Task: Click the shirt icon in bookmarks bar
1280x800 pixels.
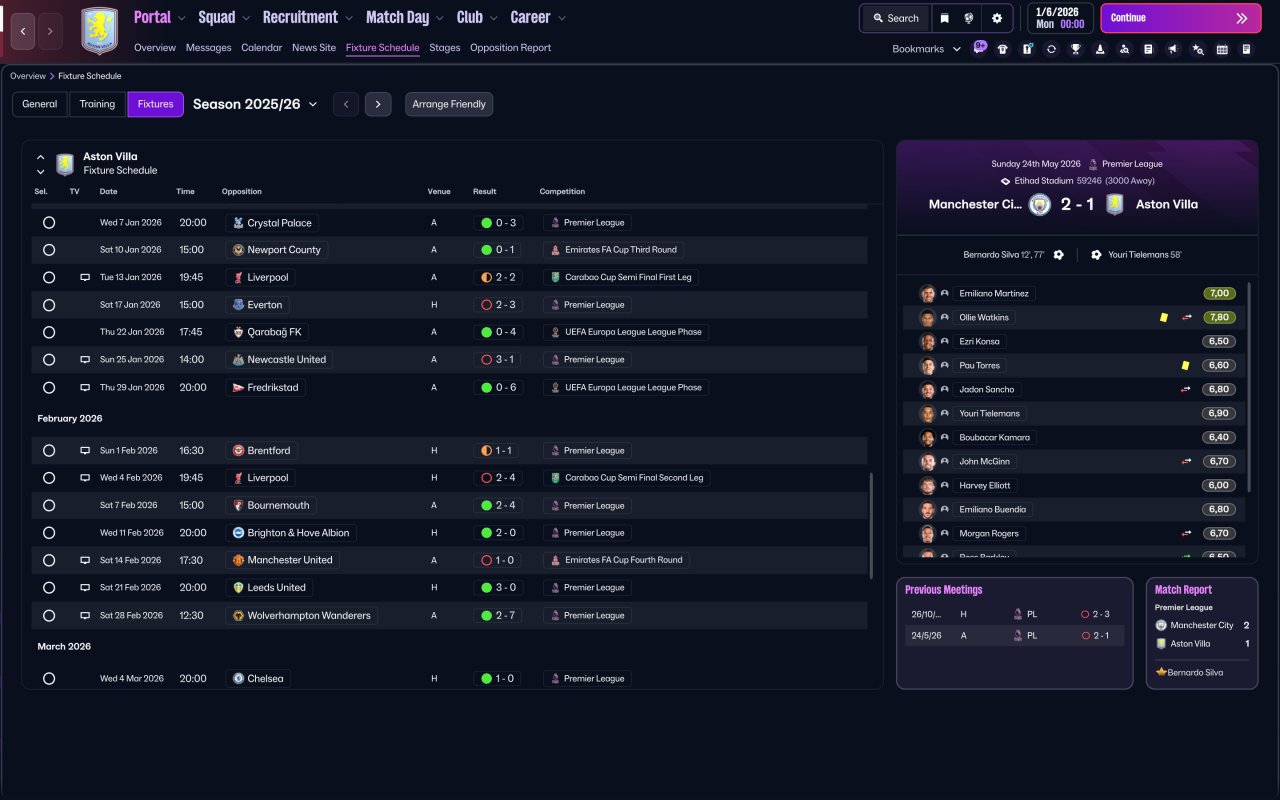Action: [x=1003, y=49]
